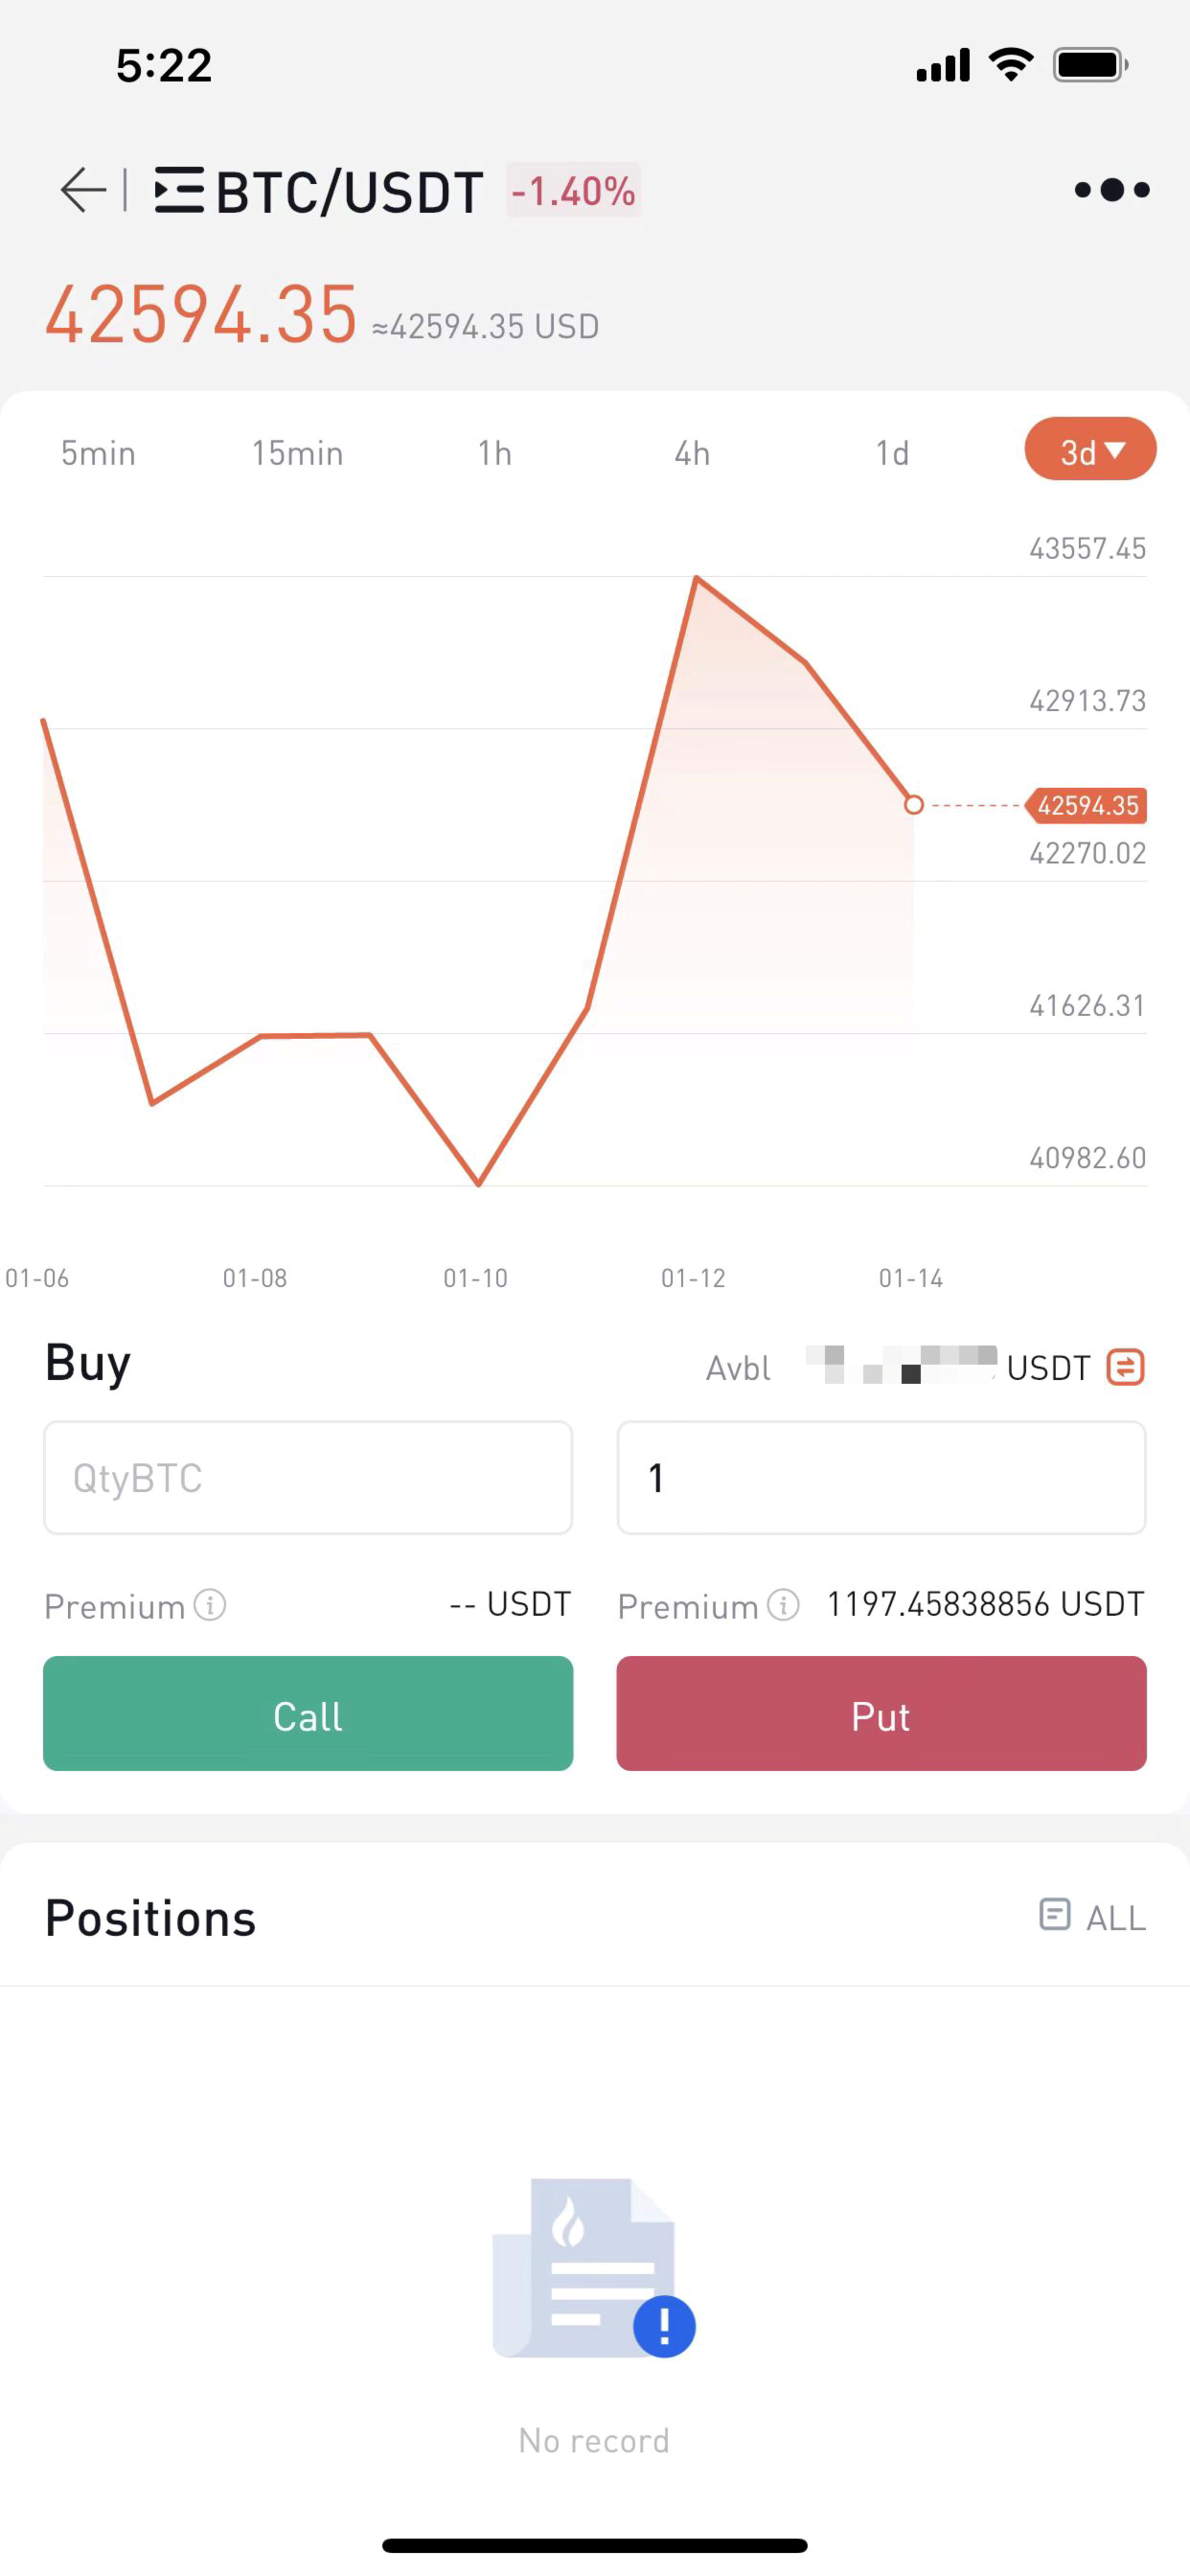Select the 4h chart interval

[692, 453]
